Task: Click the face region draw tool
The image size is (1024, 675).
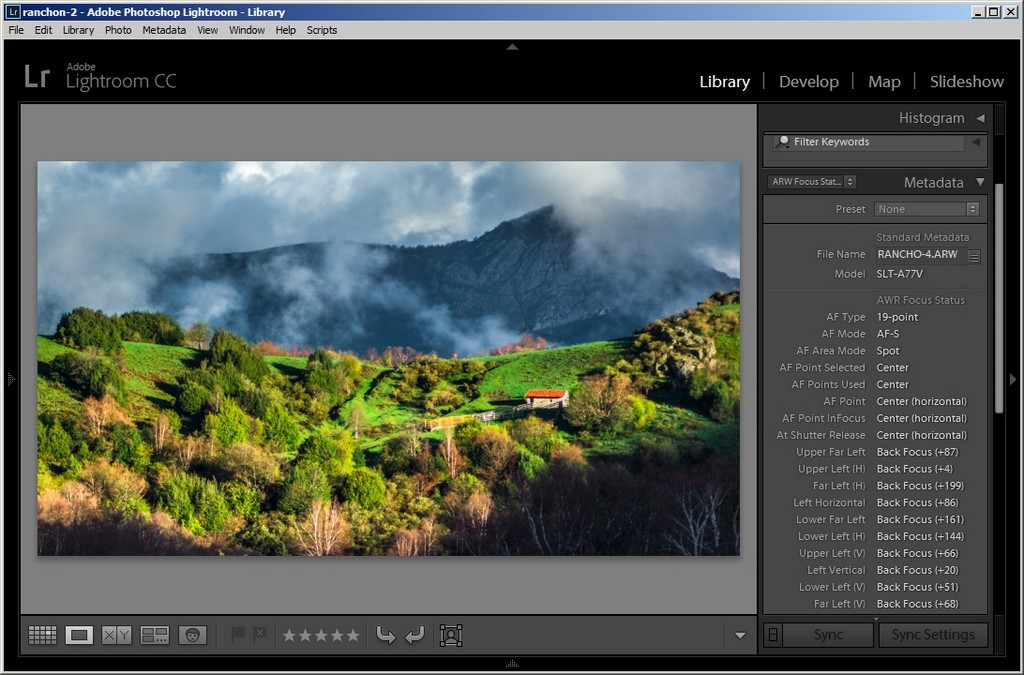Action: click(x=451, y=635)
